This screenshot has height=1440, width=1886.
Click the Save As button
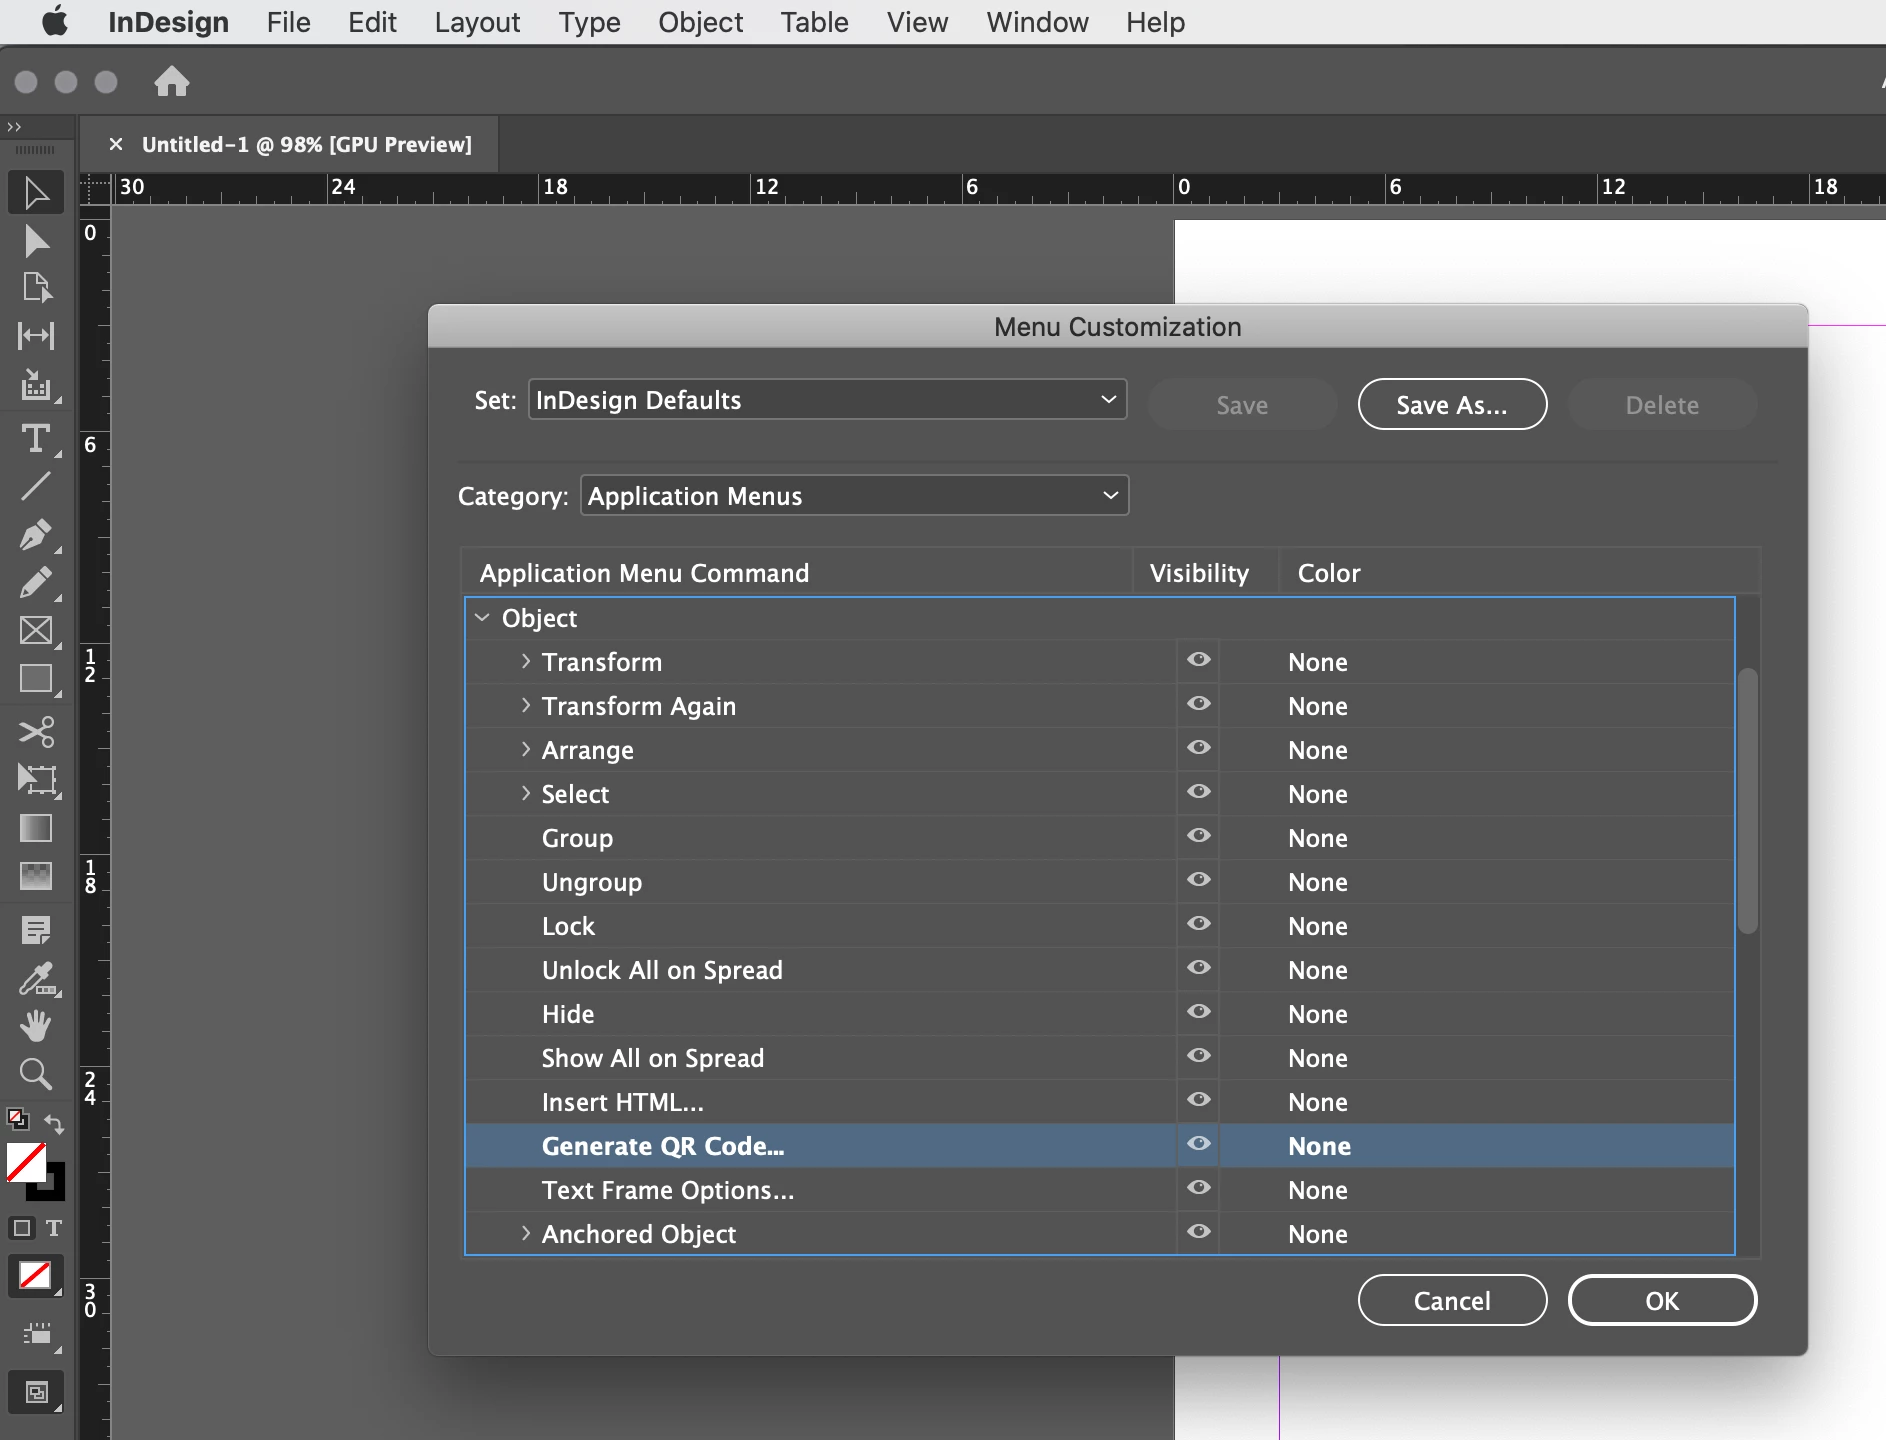coord(1452,405)
